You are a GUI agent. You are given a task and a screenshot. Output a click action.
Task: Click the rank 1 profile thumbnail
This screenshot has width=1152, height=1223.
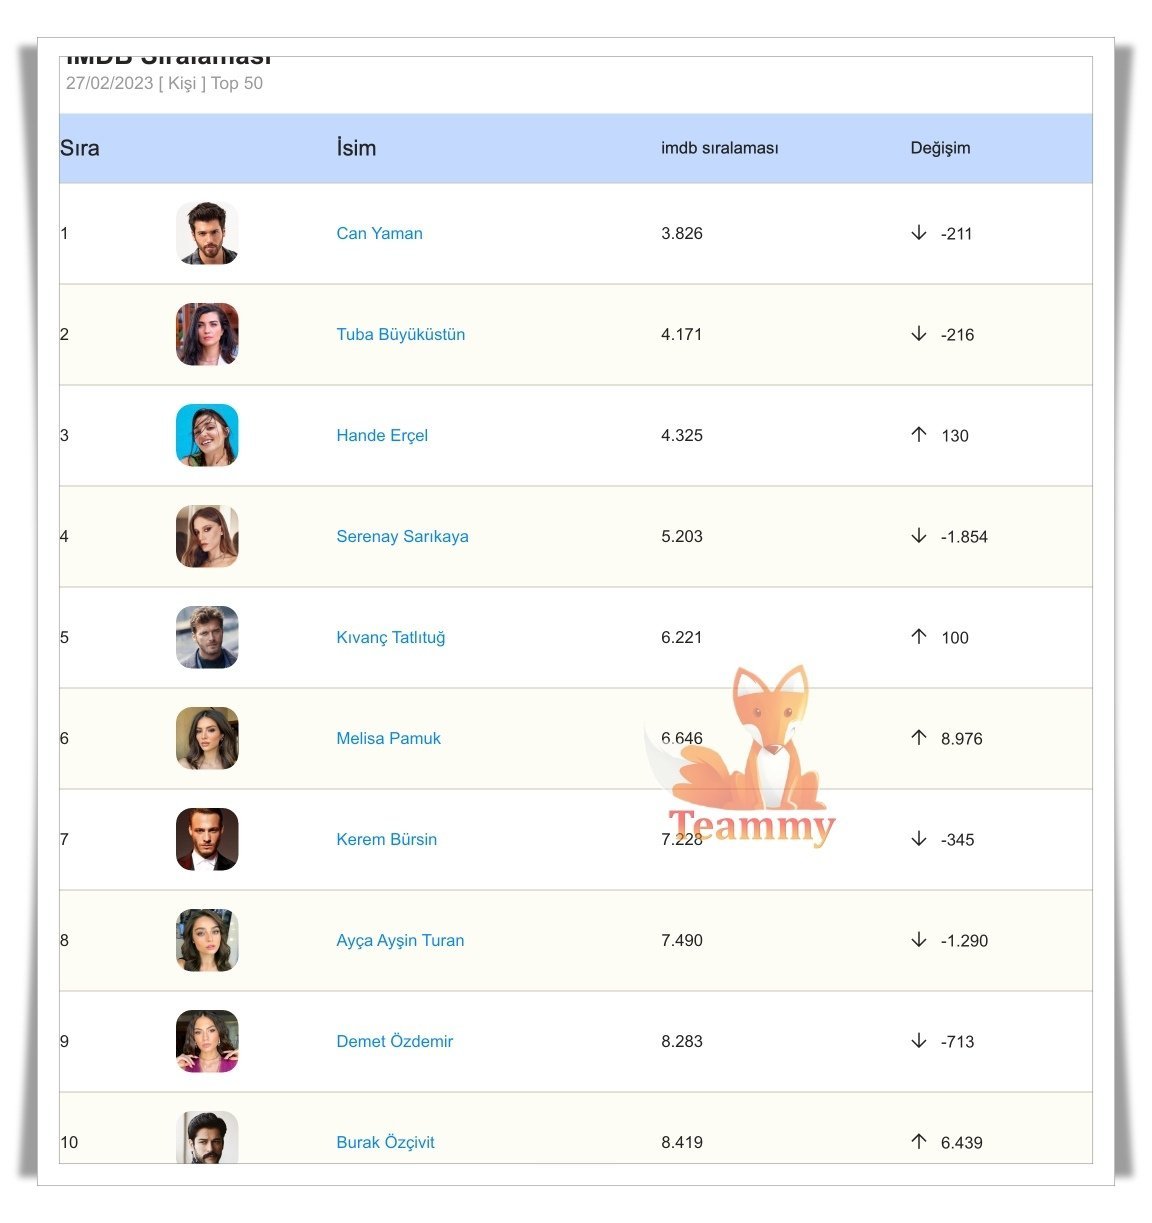click(207, 233)
